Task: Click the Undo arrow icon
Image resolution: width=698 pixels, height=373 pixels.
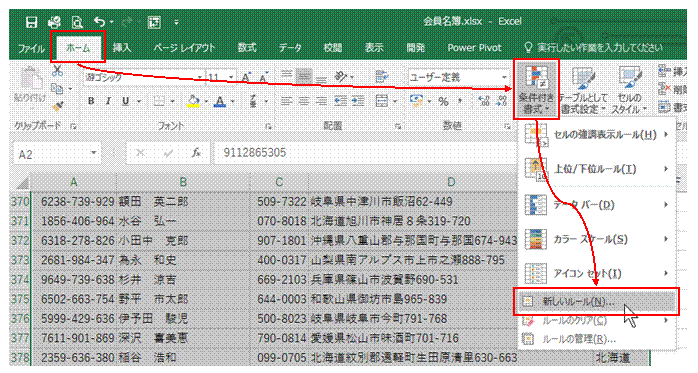Action: pos(99,22)
